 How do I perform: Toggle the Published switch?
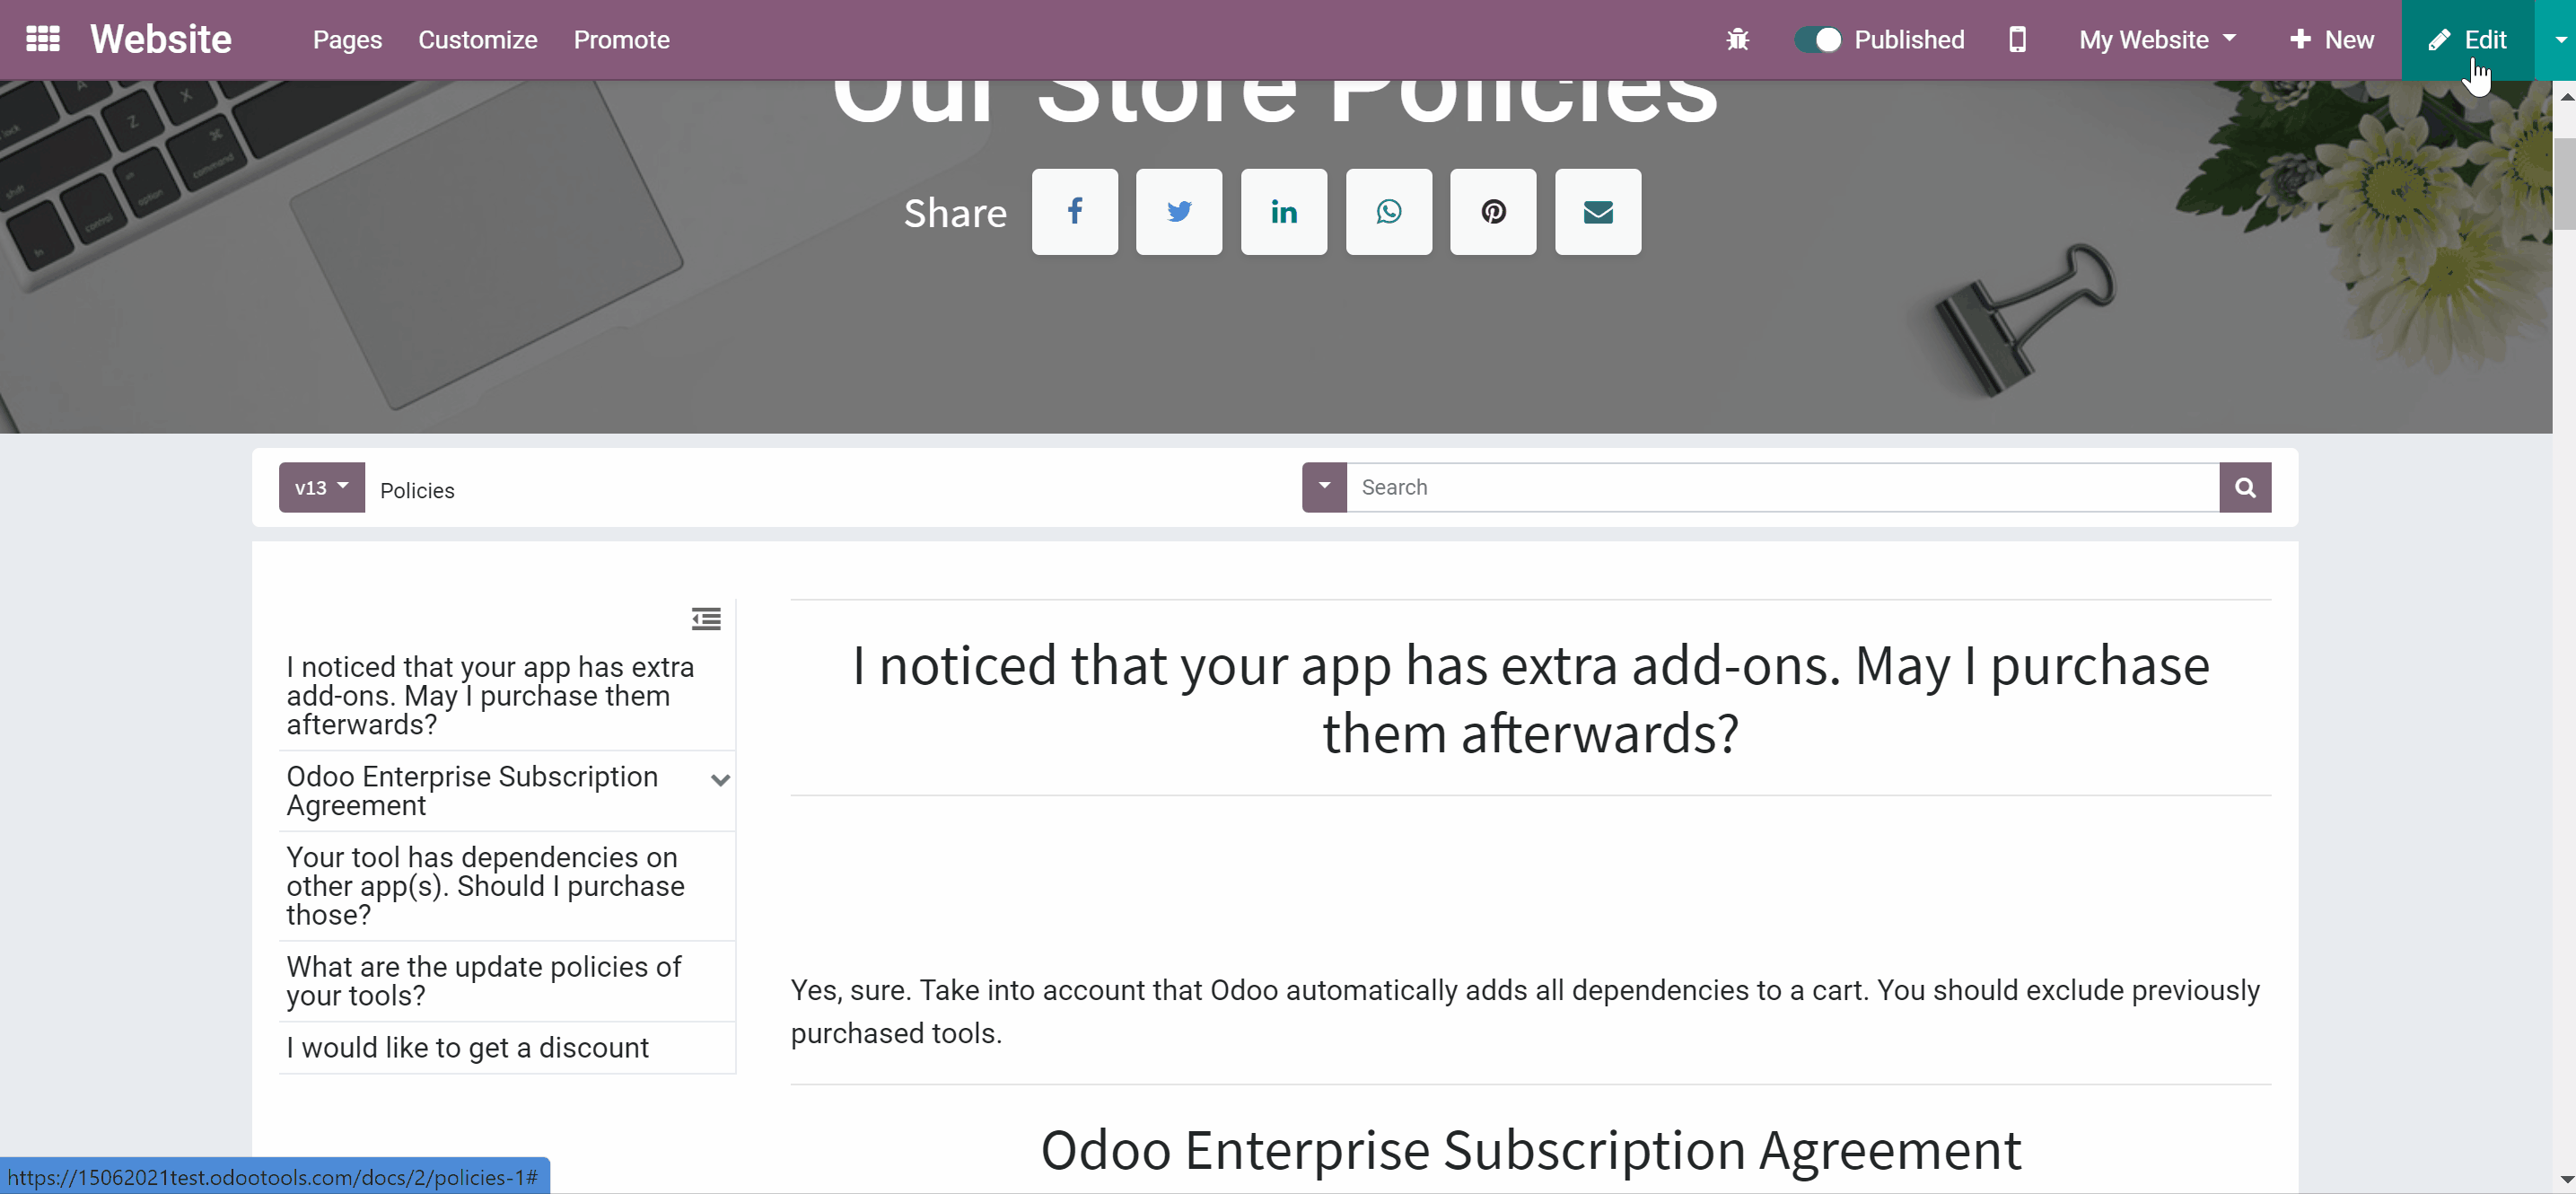[x=1817, y=40]
